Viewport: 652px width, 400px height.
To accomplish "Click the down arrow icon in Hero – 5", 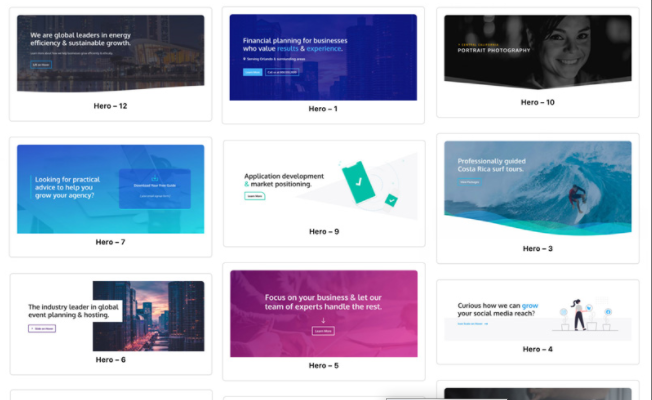I will click(323, 321).
